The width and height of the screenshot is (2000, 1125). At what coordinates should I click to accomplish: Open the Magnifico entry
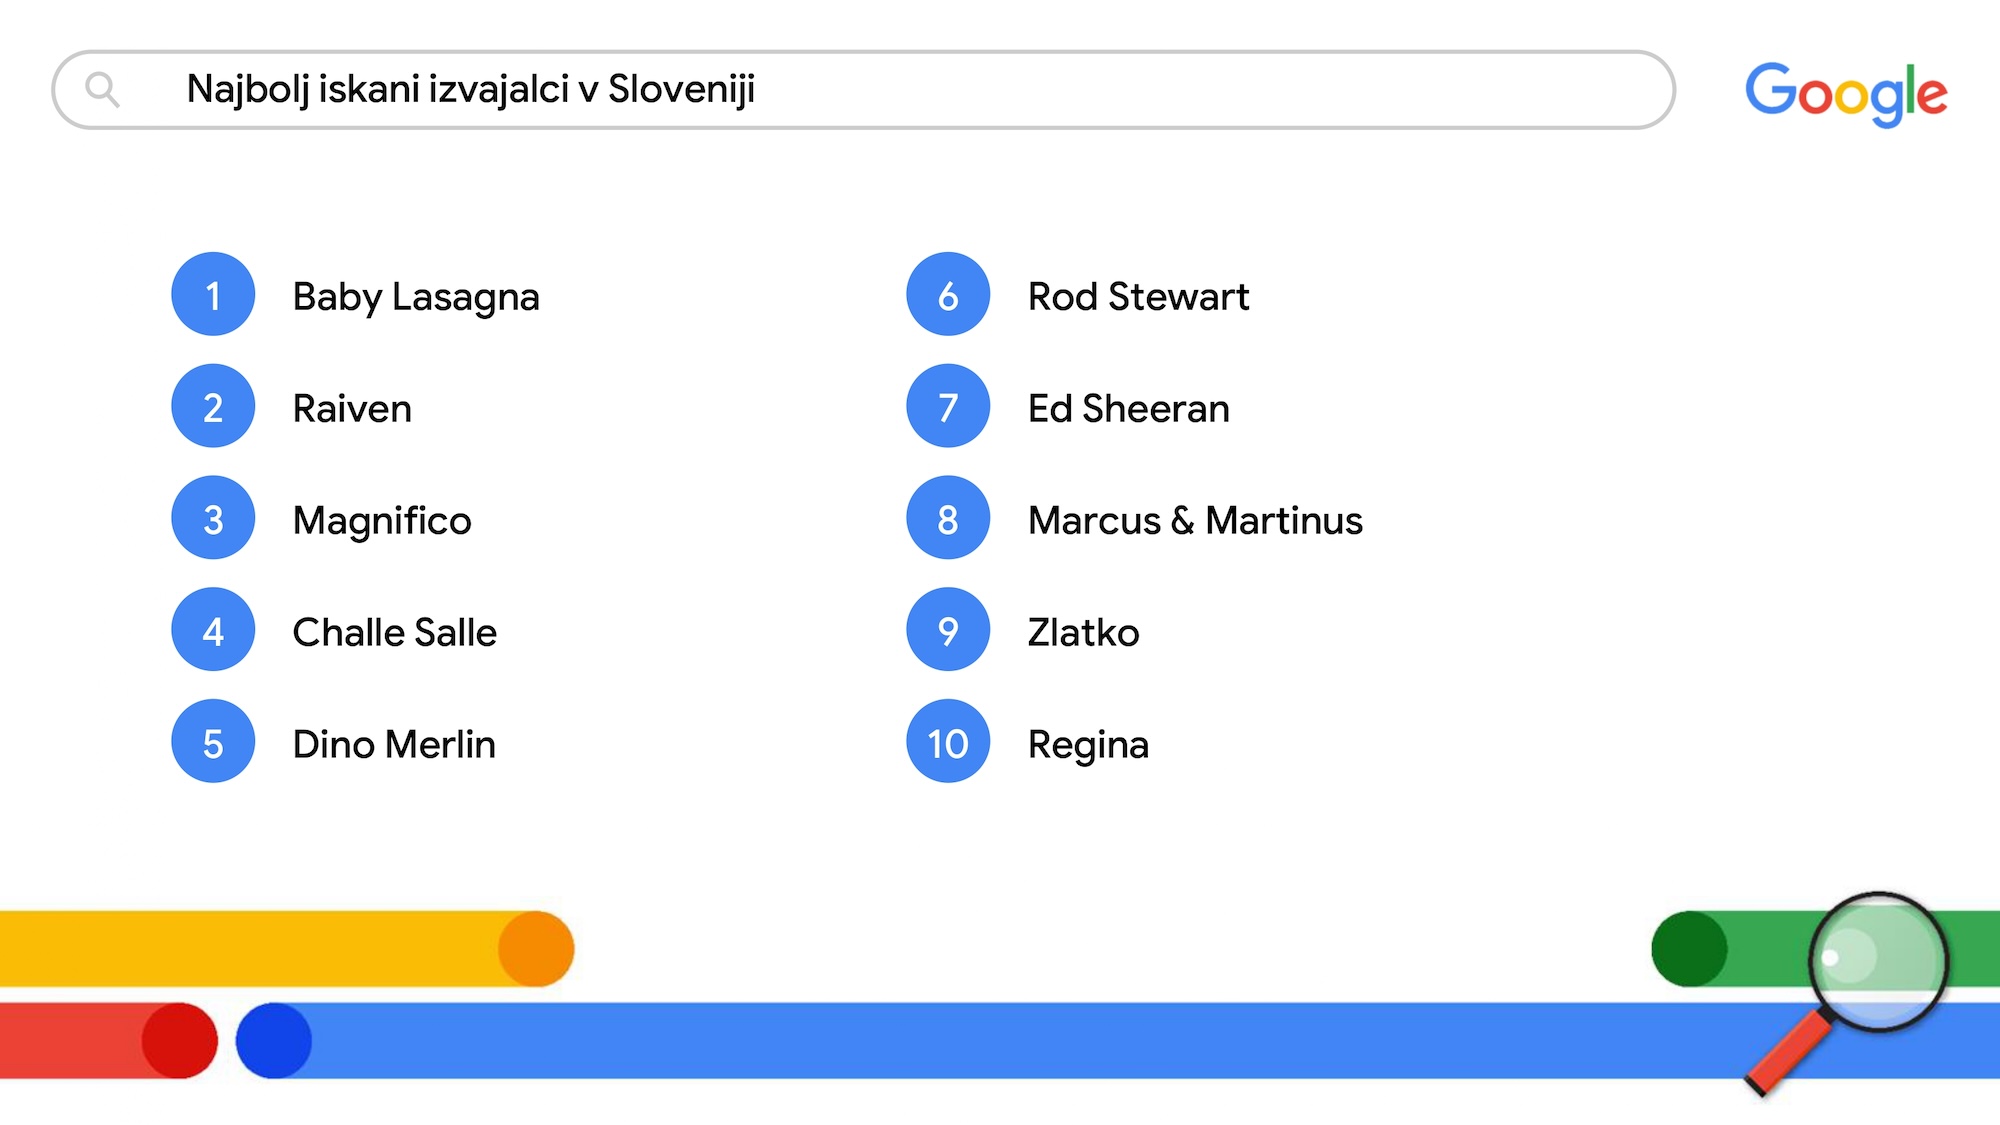pyautogui.click(x=382, y=521)
